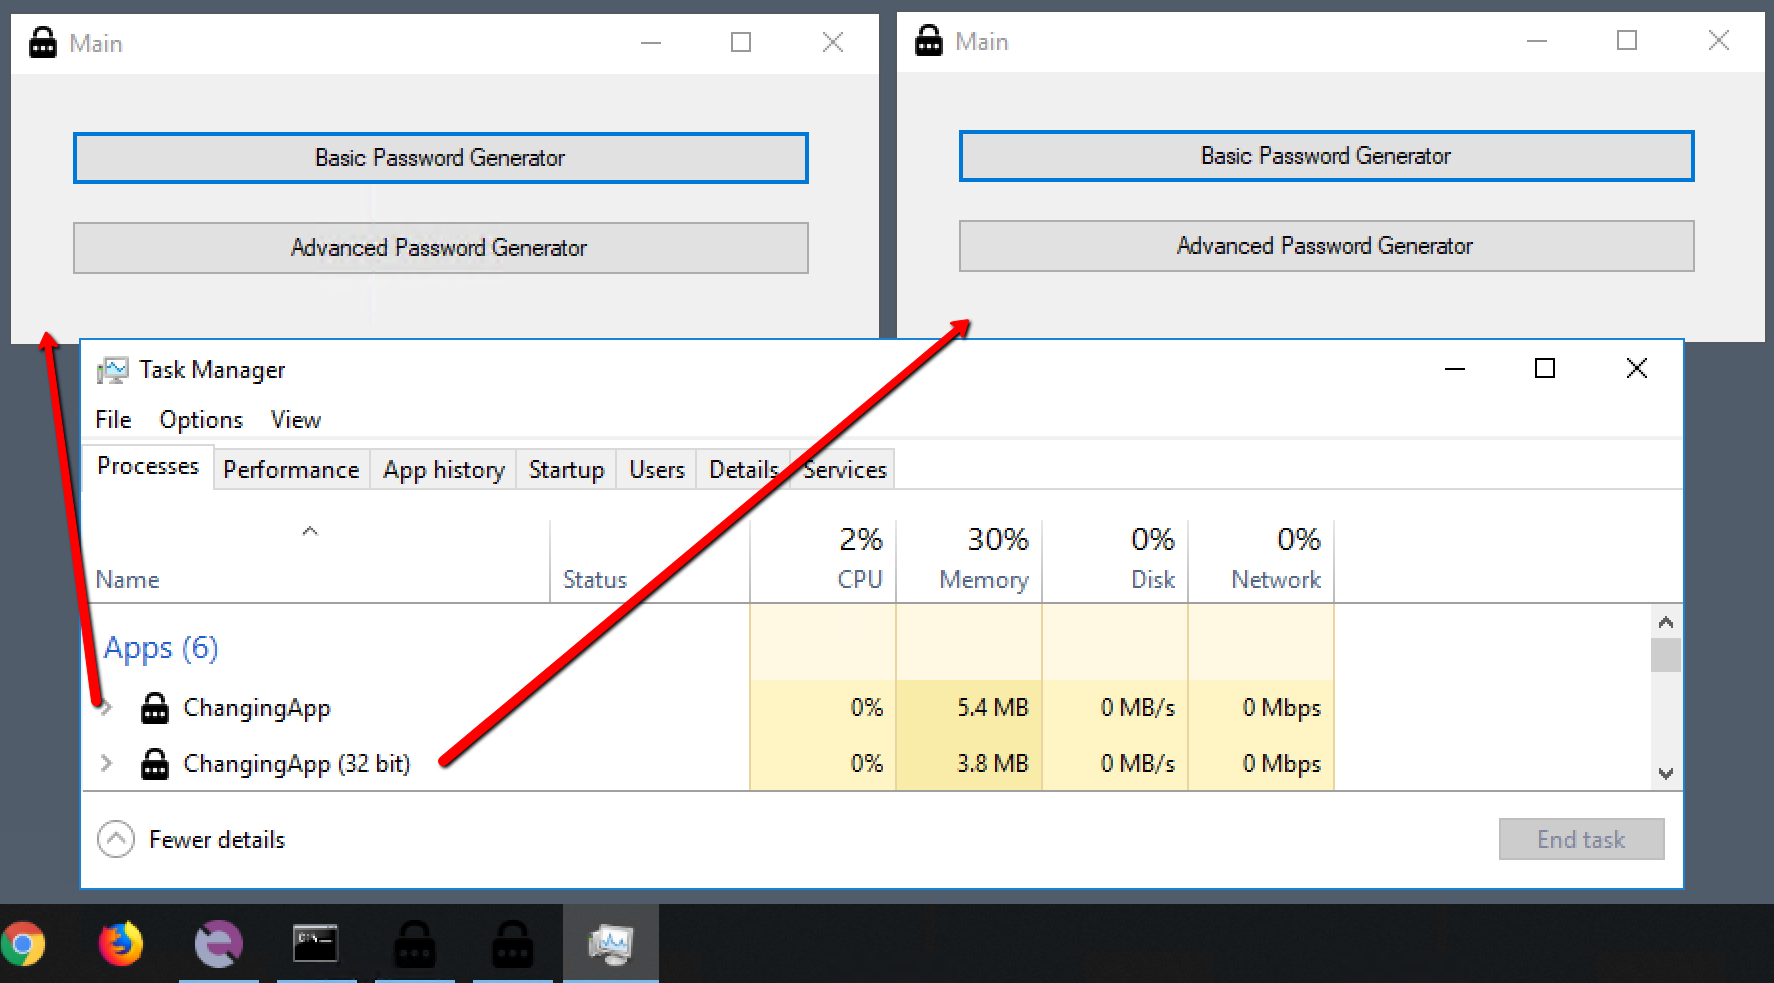Click the End task button
The image size is (1774, 983).
[x=1581, y=839]
